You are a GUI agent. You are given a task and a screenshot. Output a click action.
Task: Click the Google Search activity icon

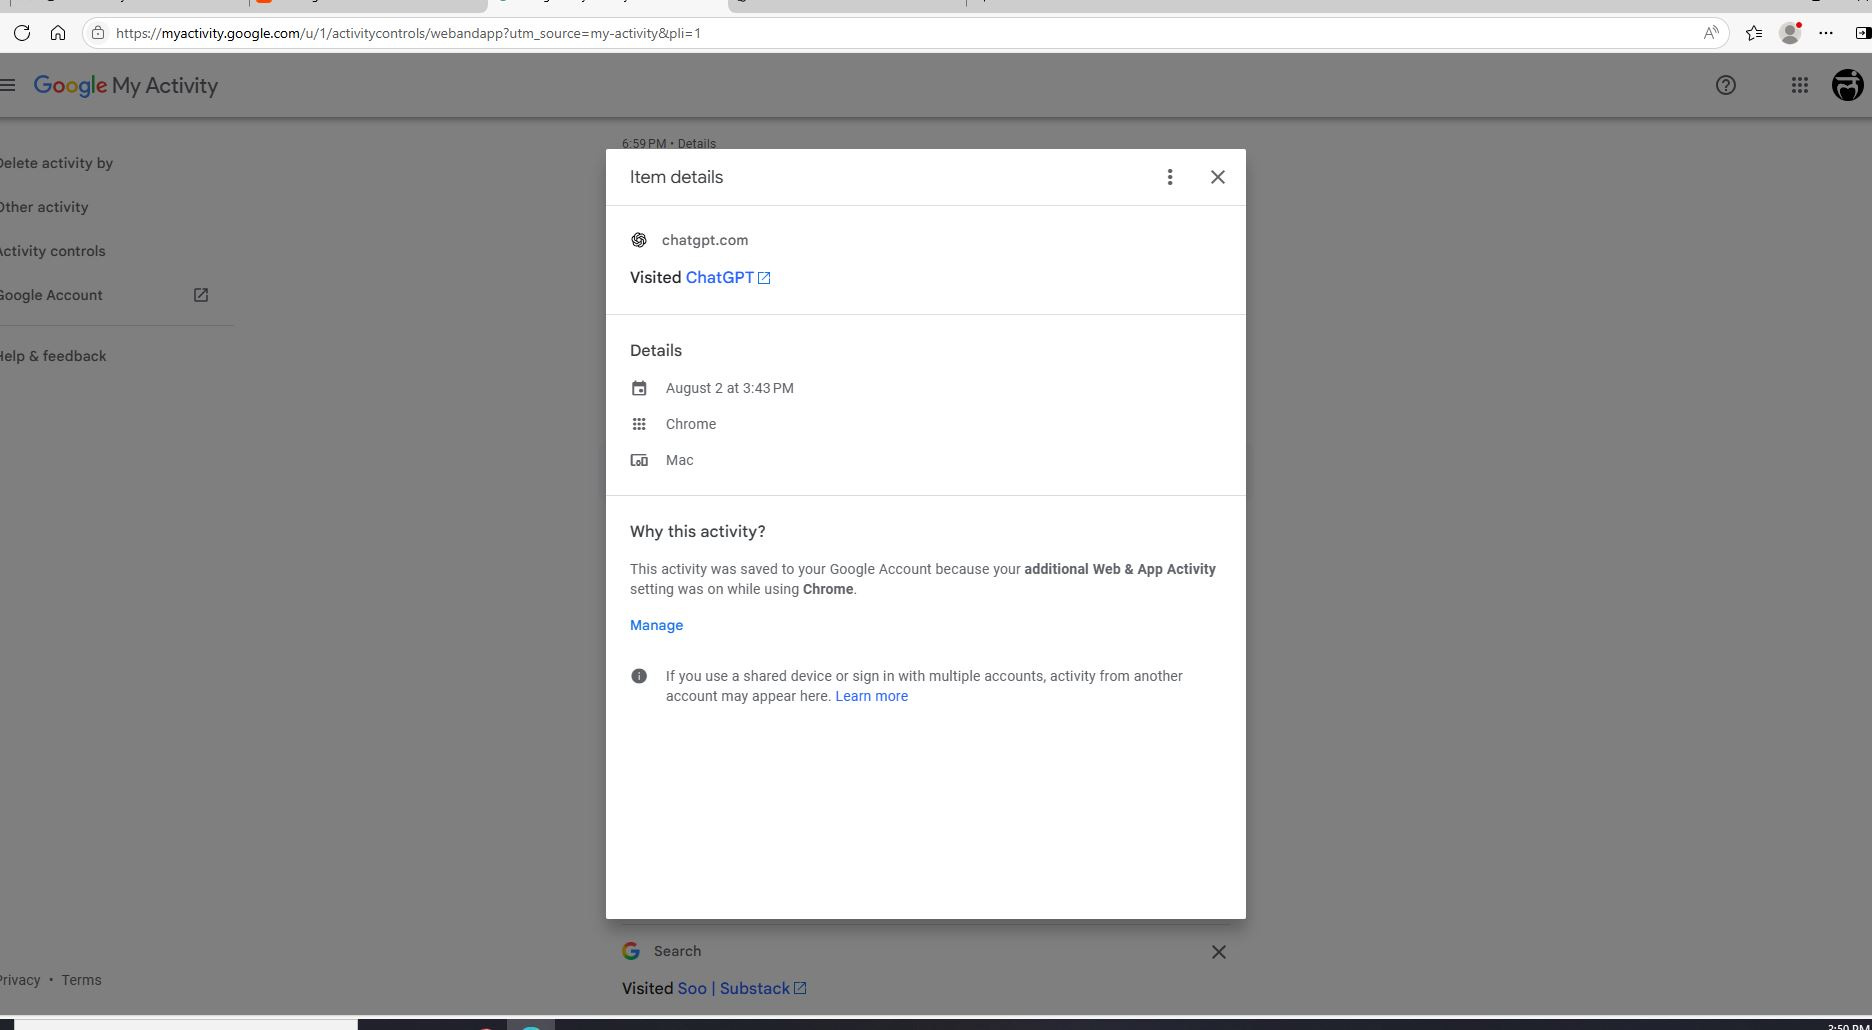pos(631,951)
